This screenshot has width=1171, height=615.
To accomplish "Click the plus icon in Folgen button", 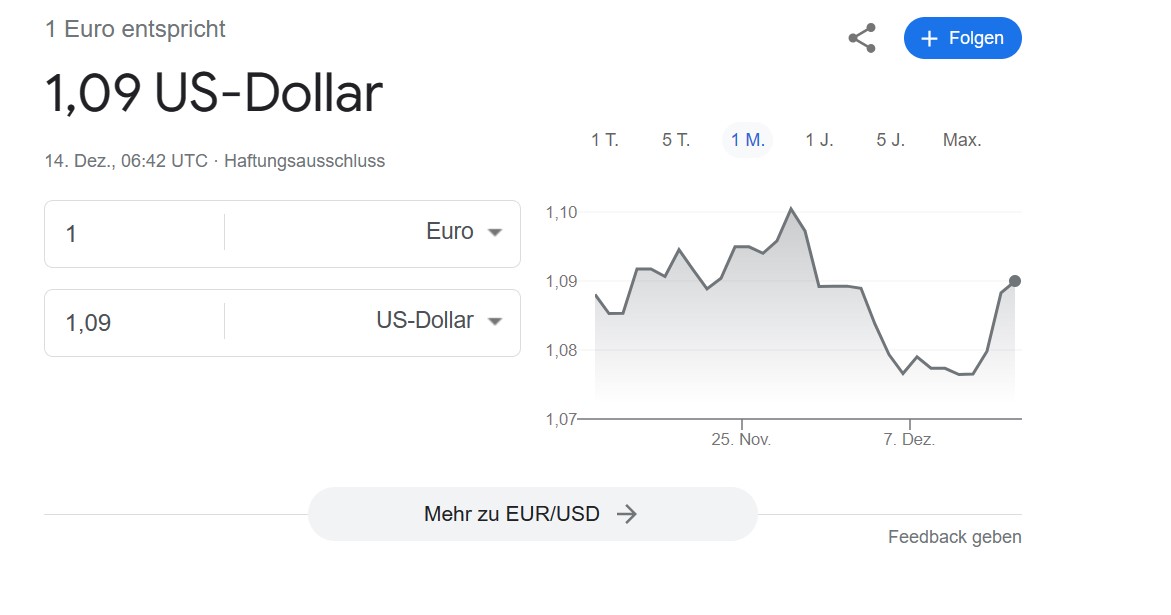I will [x=929, y=39].
